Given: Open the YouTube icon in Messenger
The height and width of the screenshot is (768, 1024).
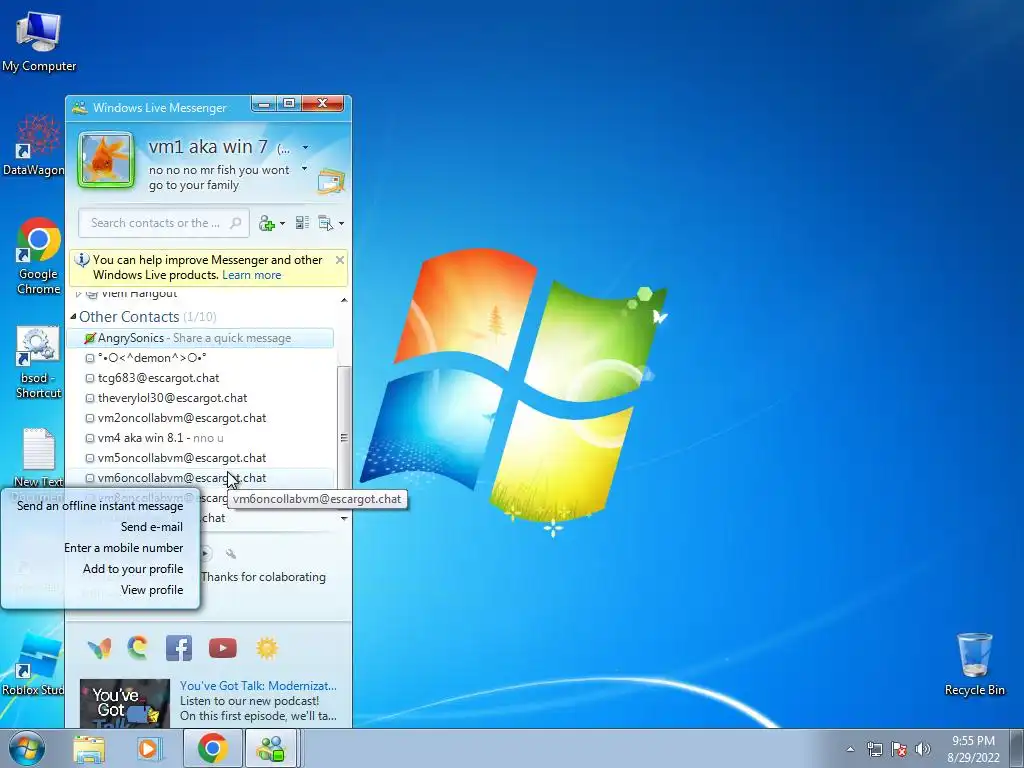Looking at the screenshot, I should (223, 648).
